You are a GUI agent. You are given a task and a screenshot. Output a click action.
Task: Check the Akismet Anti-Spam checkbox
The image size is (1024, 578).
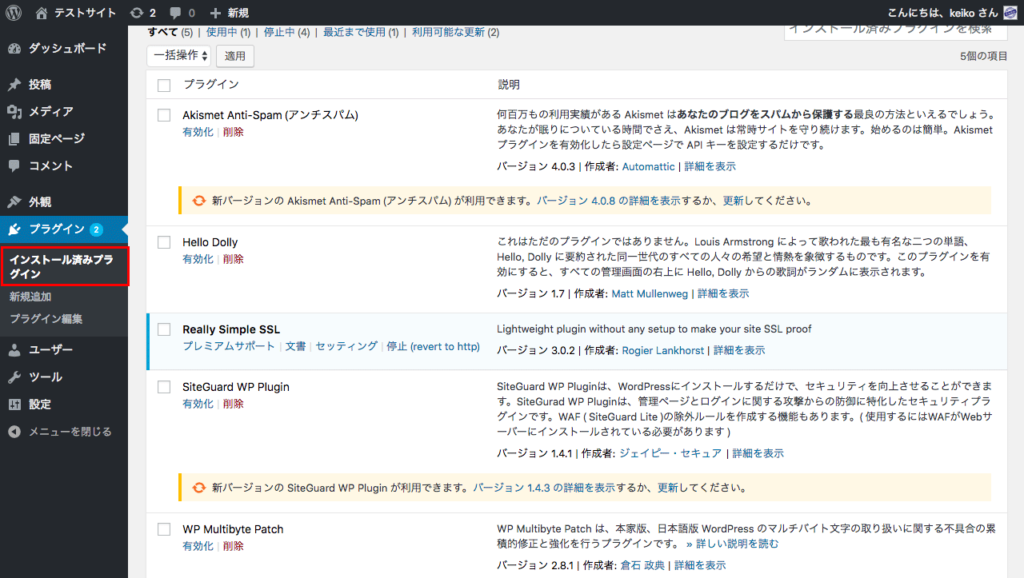[164, 116]
